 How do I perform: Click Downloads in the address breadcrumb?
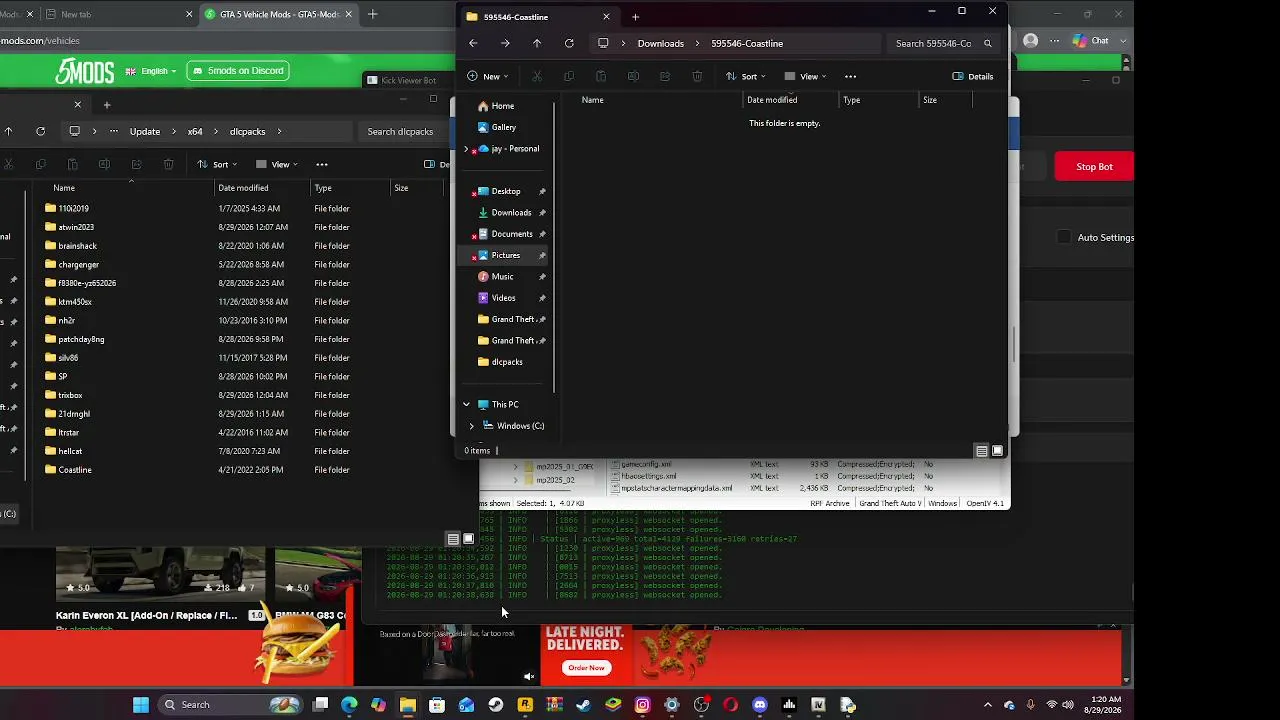pyautogui.click(x=660, y=43)
